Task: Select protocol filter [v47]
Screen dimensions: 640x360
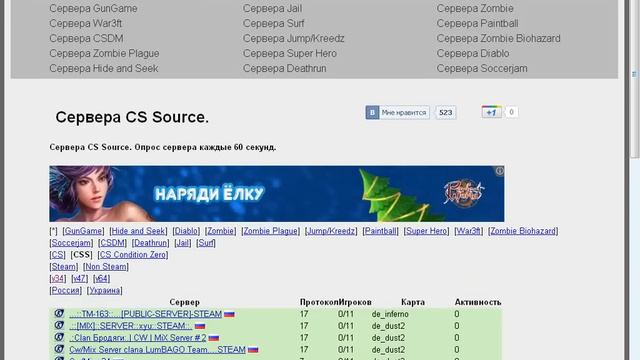Action: pyautogui.click(x=80, y=278)
